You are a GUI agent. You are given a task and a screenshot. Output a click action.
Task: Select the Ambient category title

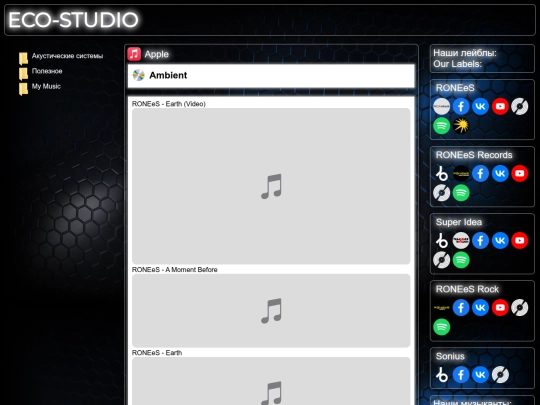click(168, 75)
